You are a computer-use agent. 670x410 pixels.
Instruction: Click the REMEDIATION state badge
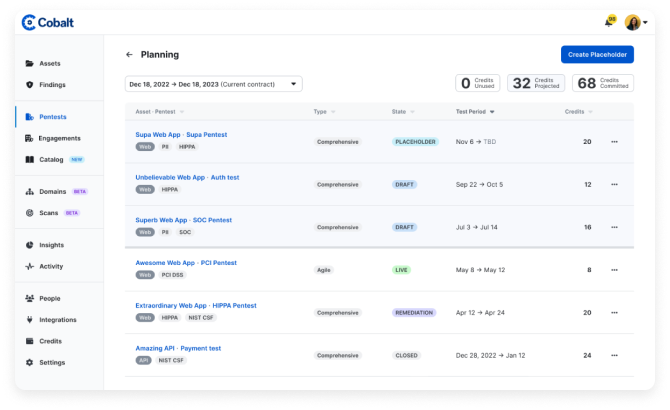[414, 313]
